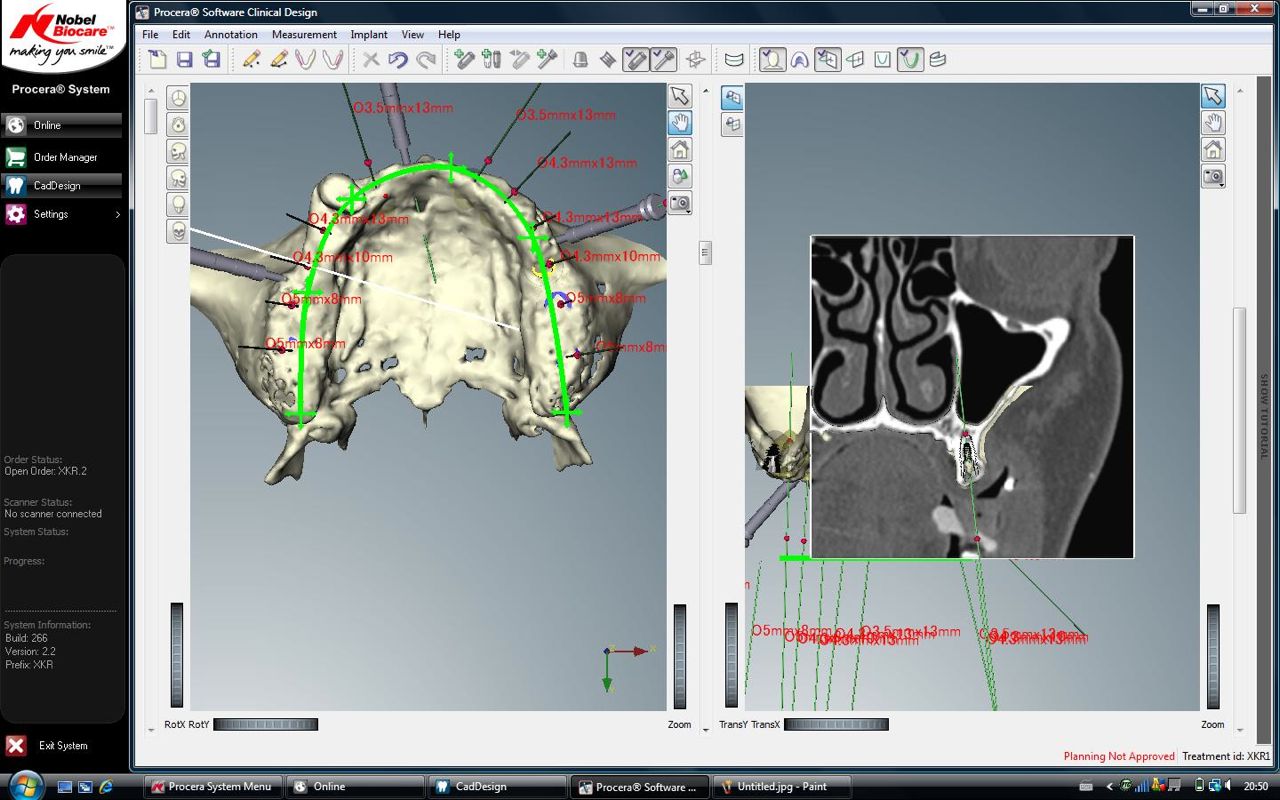The width and height of the screenshot is (1280, 800).
Task: Toggle the stacked layers button
Action: [937, 60]
